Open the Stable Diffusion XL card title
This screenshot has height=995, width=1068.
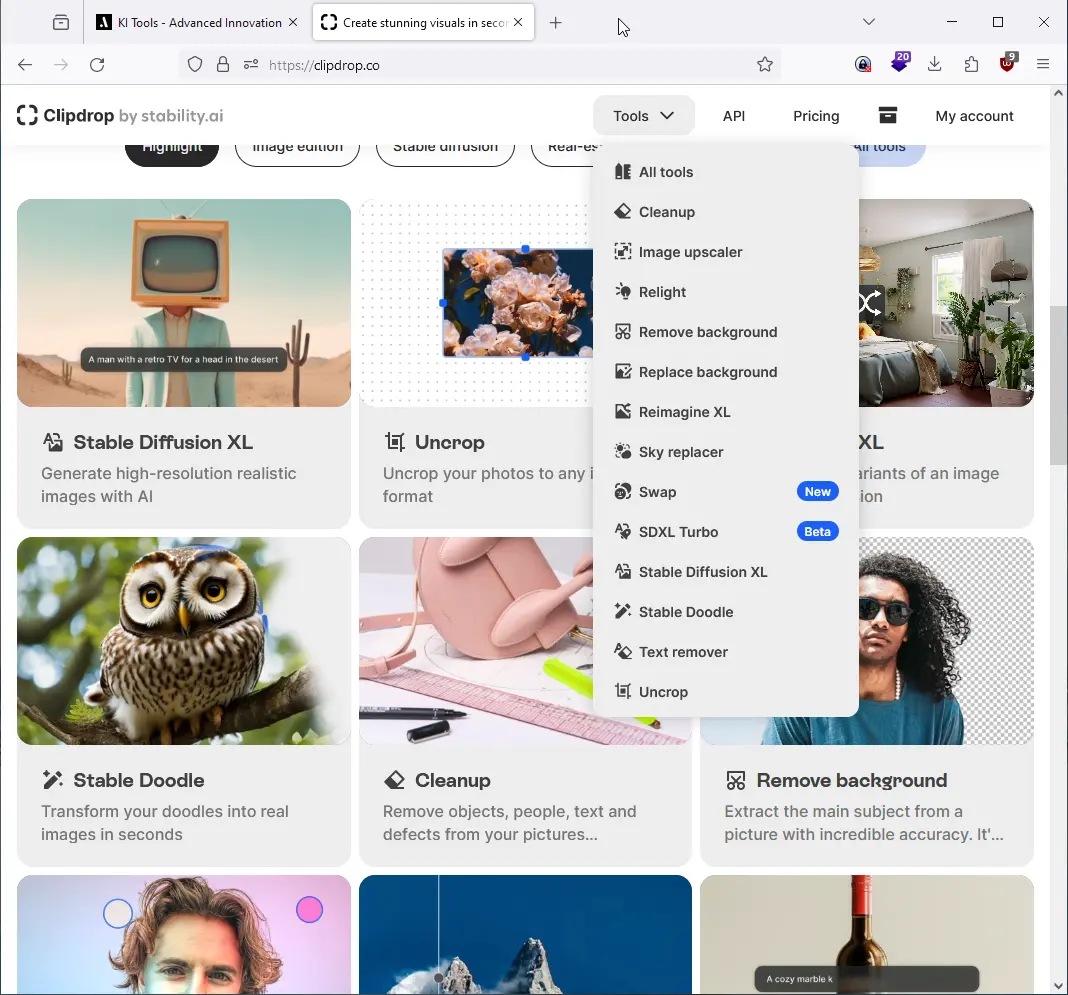163,442
